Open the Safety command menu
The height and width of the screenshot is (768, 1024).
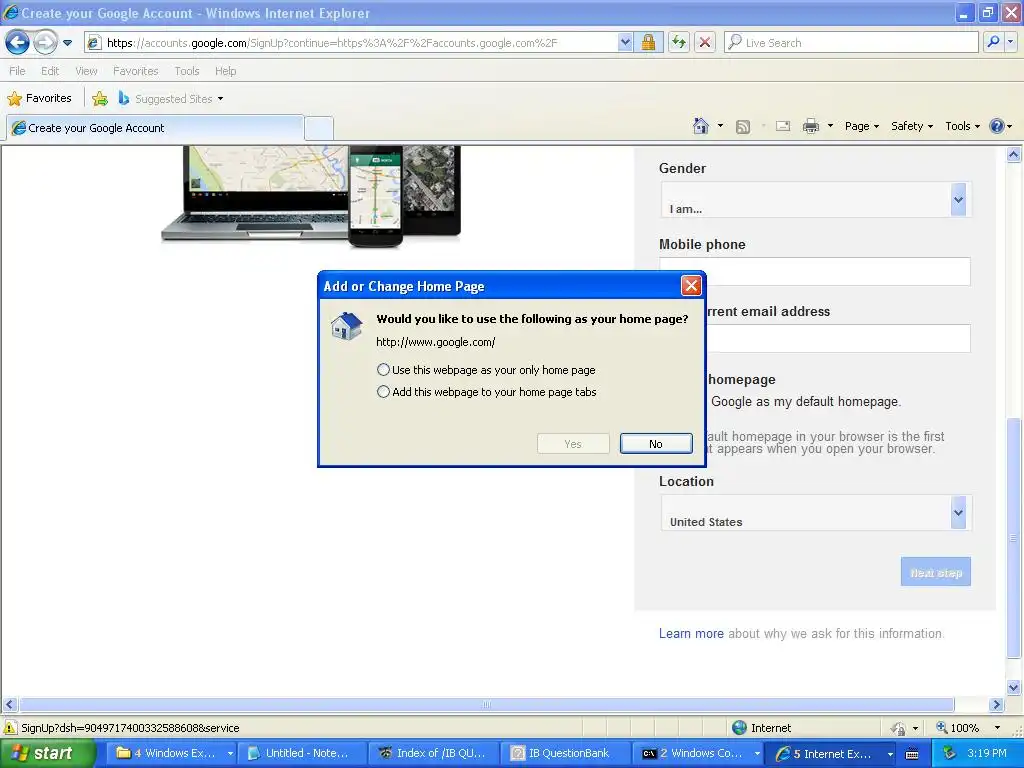912,126
